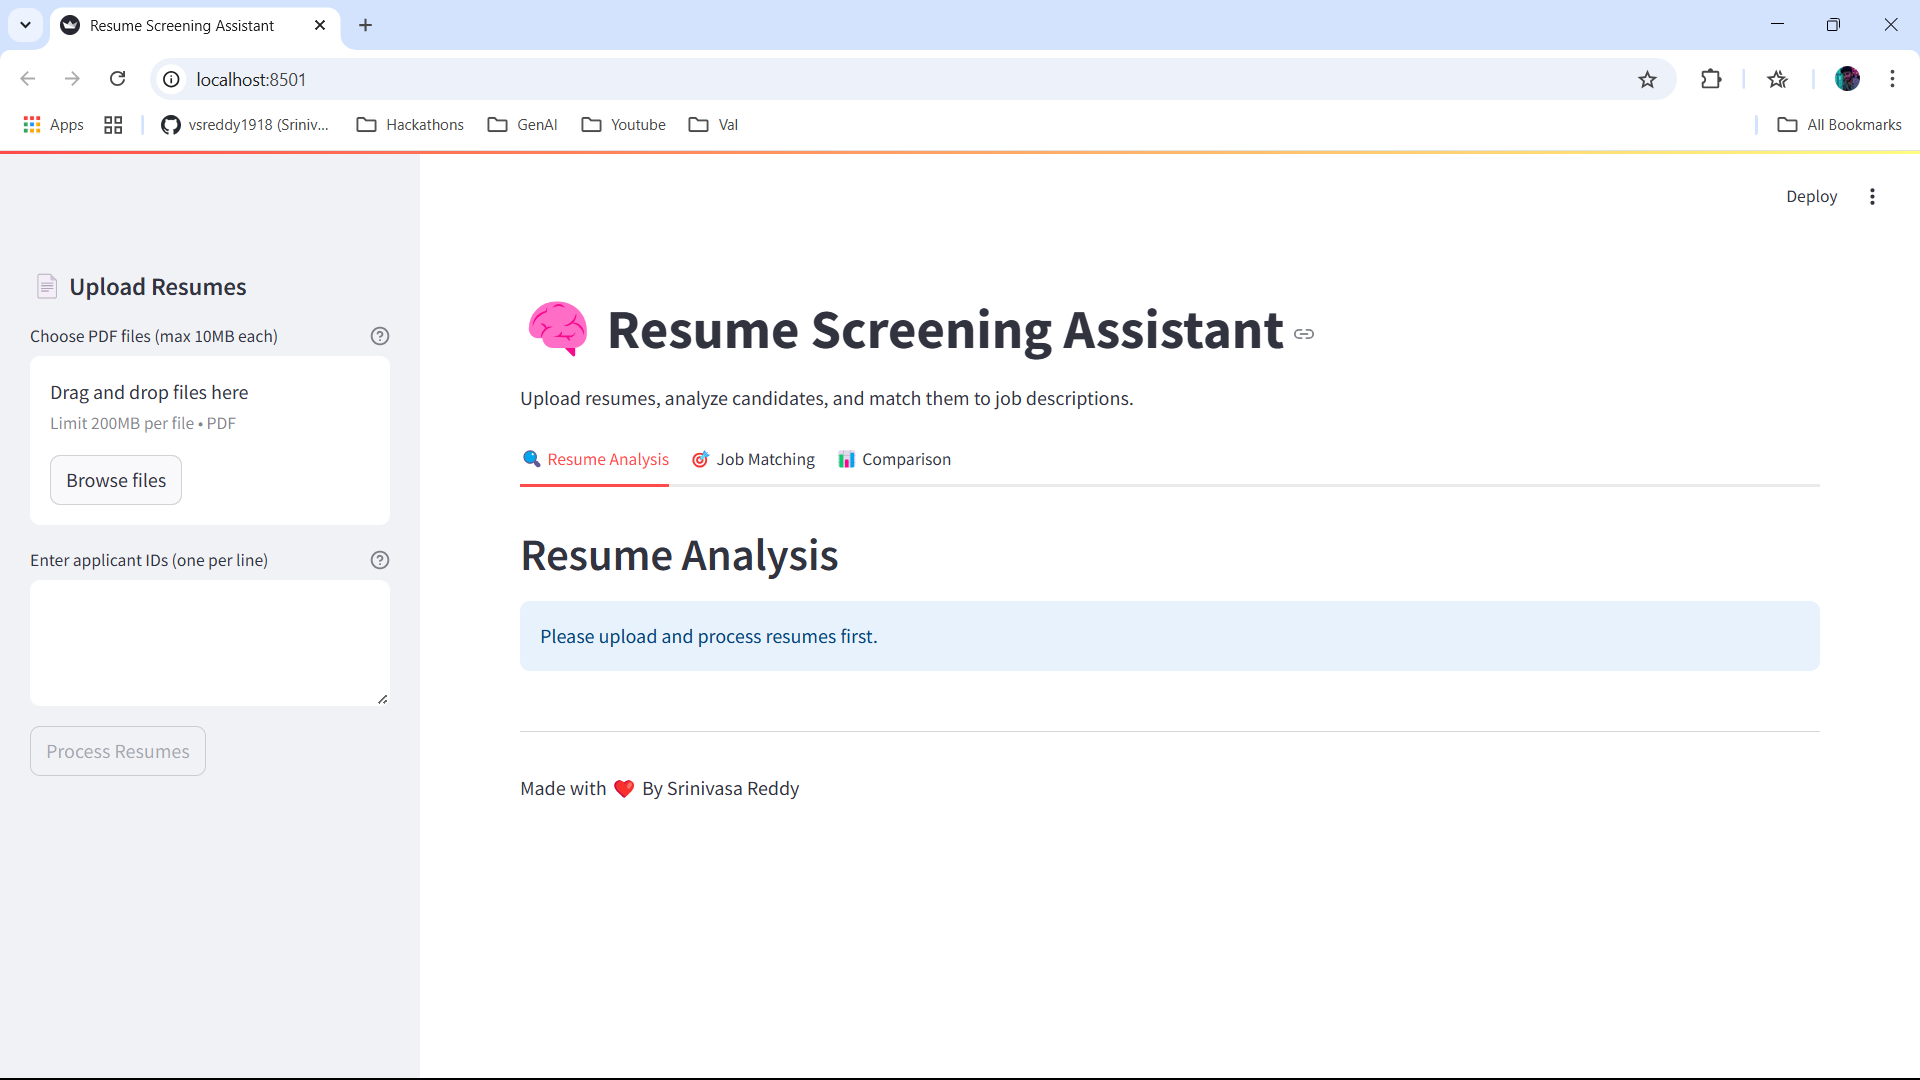This screenshot has height=1080, width=1920.
Task: Bookmark this page with star icon
Action: (1647, 80)
